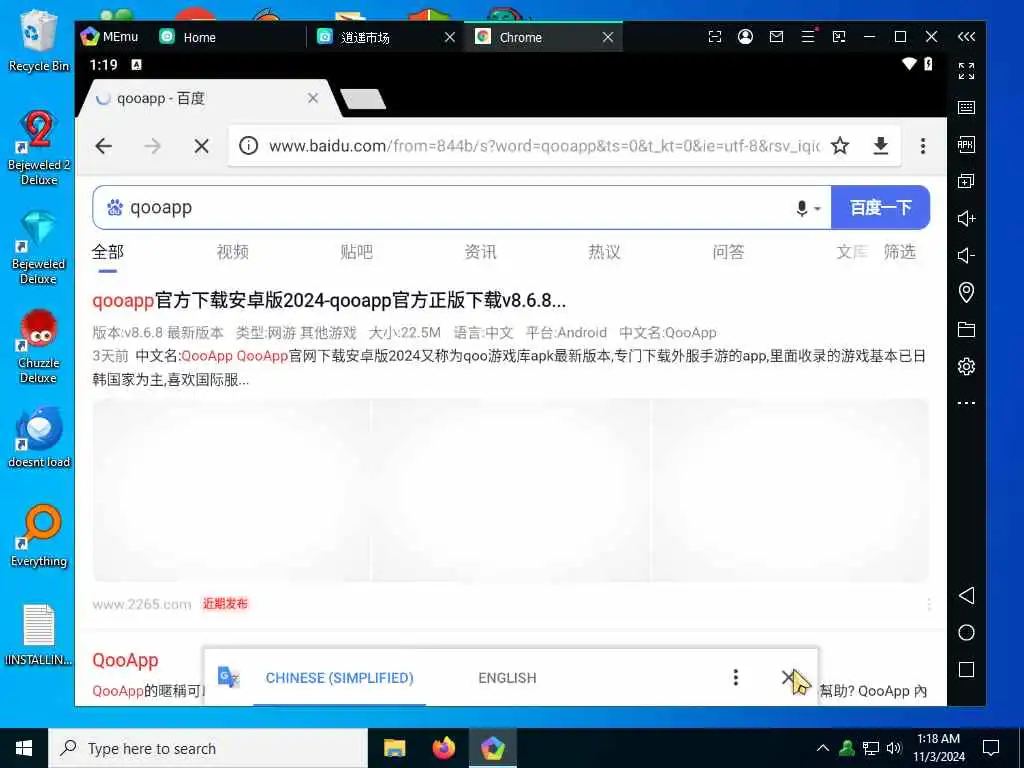The height and width of the screenshot is (768, 1024).
Task: Select the 视频 results filter
Action: pos(232,252)
